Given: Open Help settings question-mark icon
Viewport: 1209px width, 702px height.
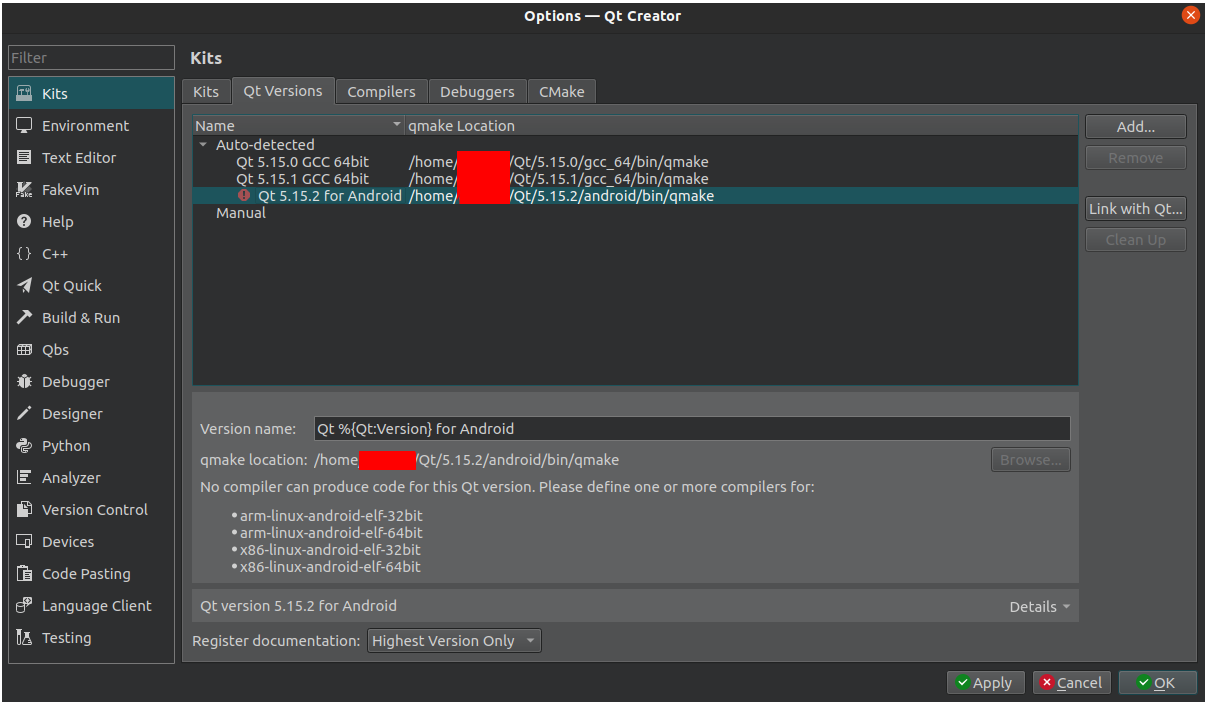Looking at the screenshot, I should click(25, 221).
